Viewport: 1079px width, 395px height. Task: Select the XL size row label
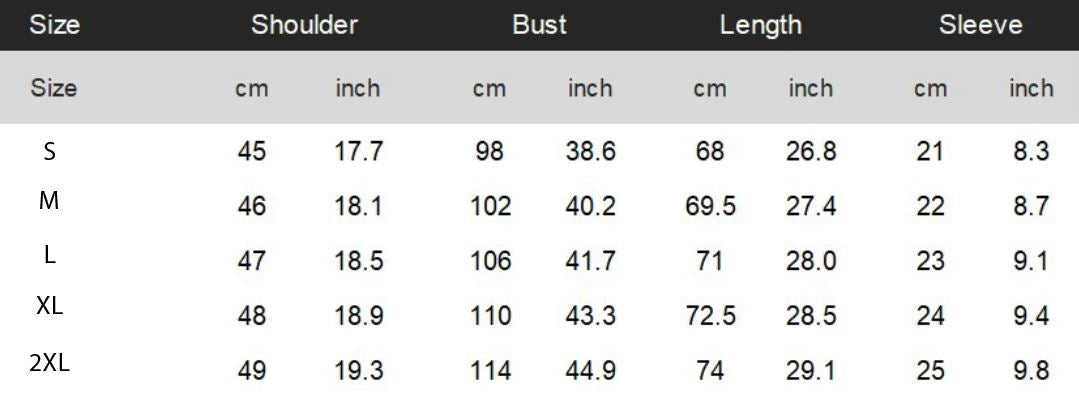click(50, 306)
